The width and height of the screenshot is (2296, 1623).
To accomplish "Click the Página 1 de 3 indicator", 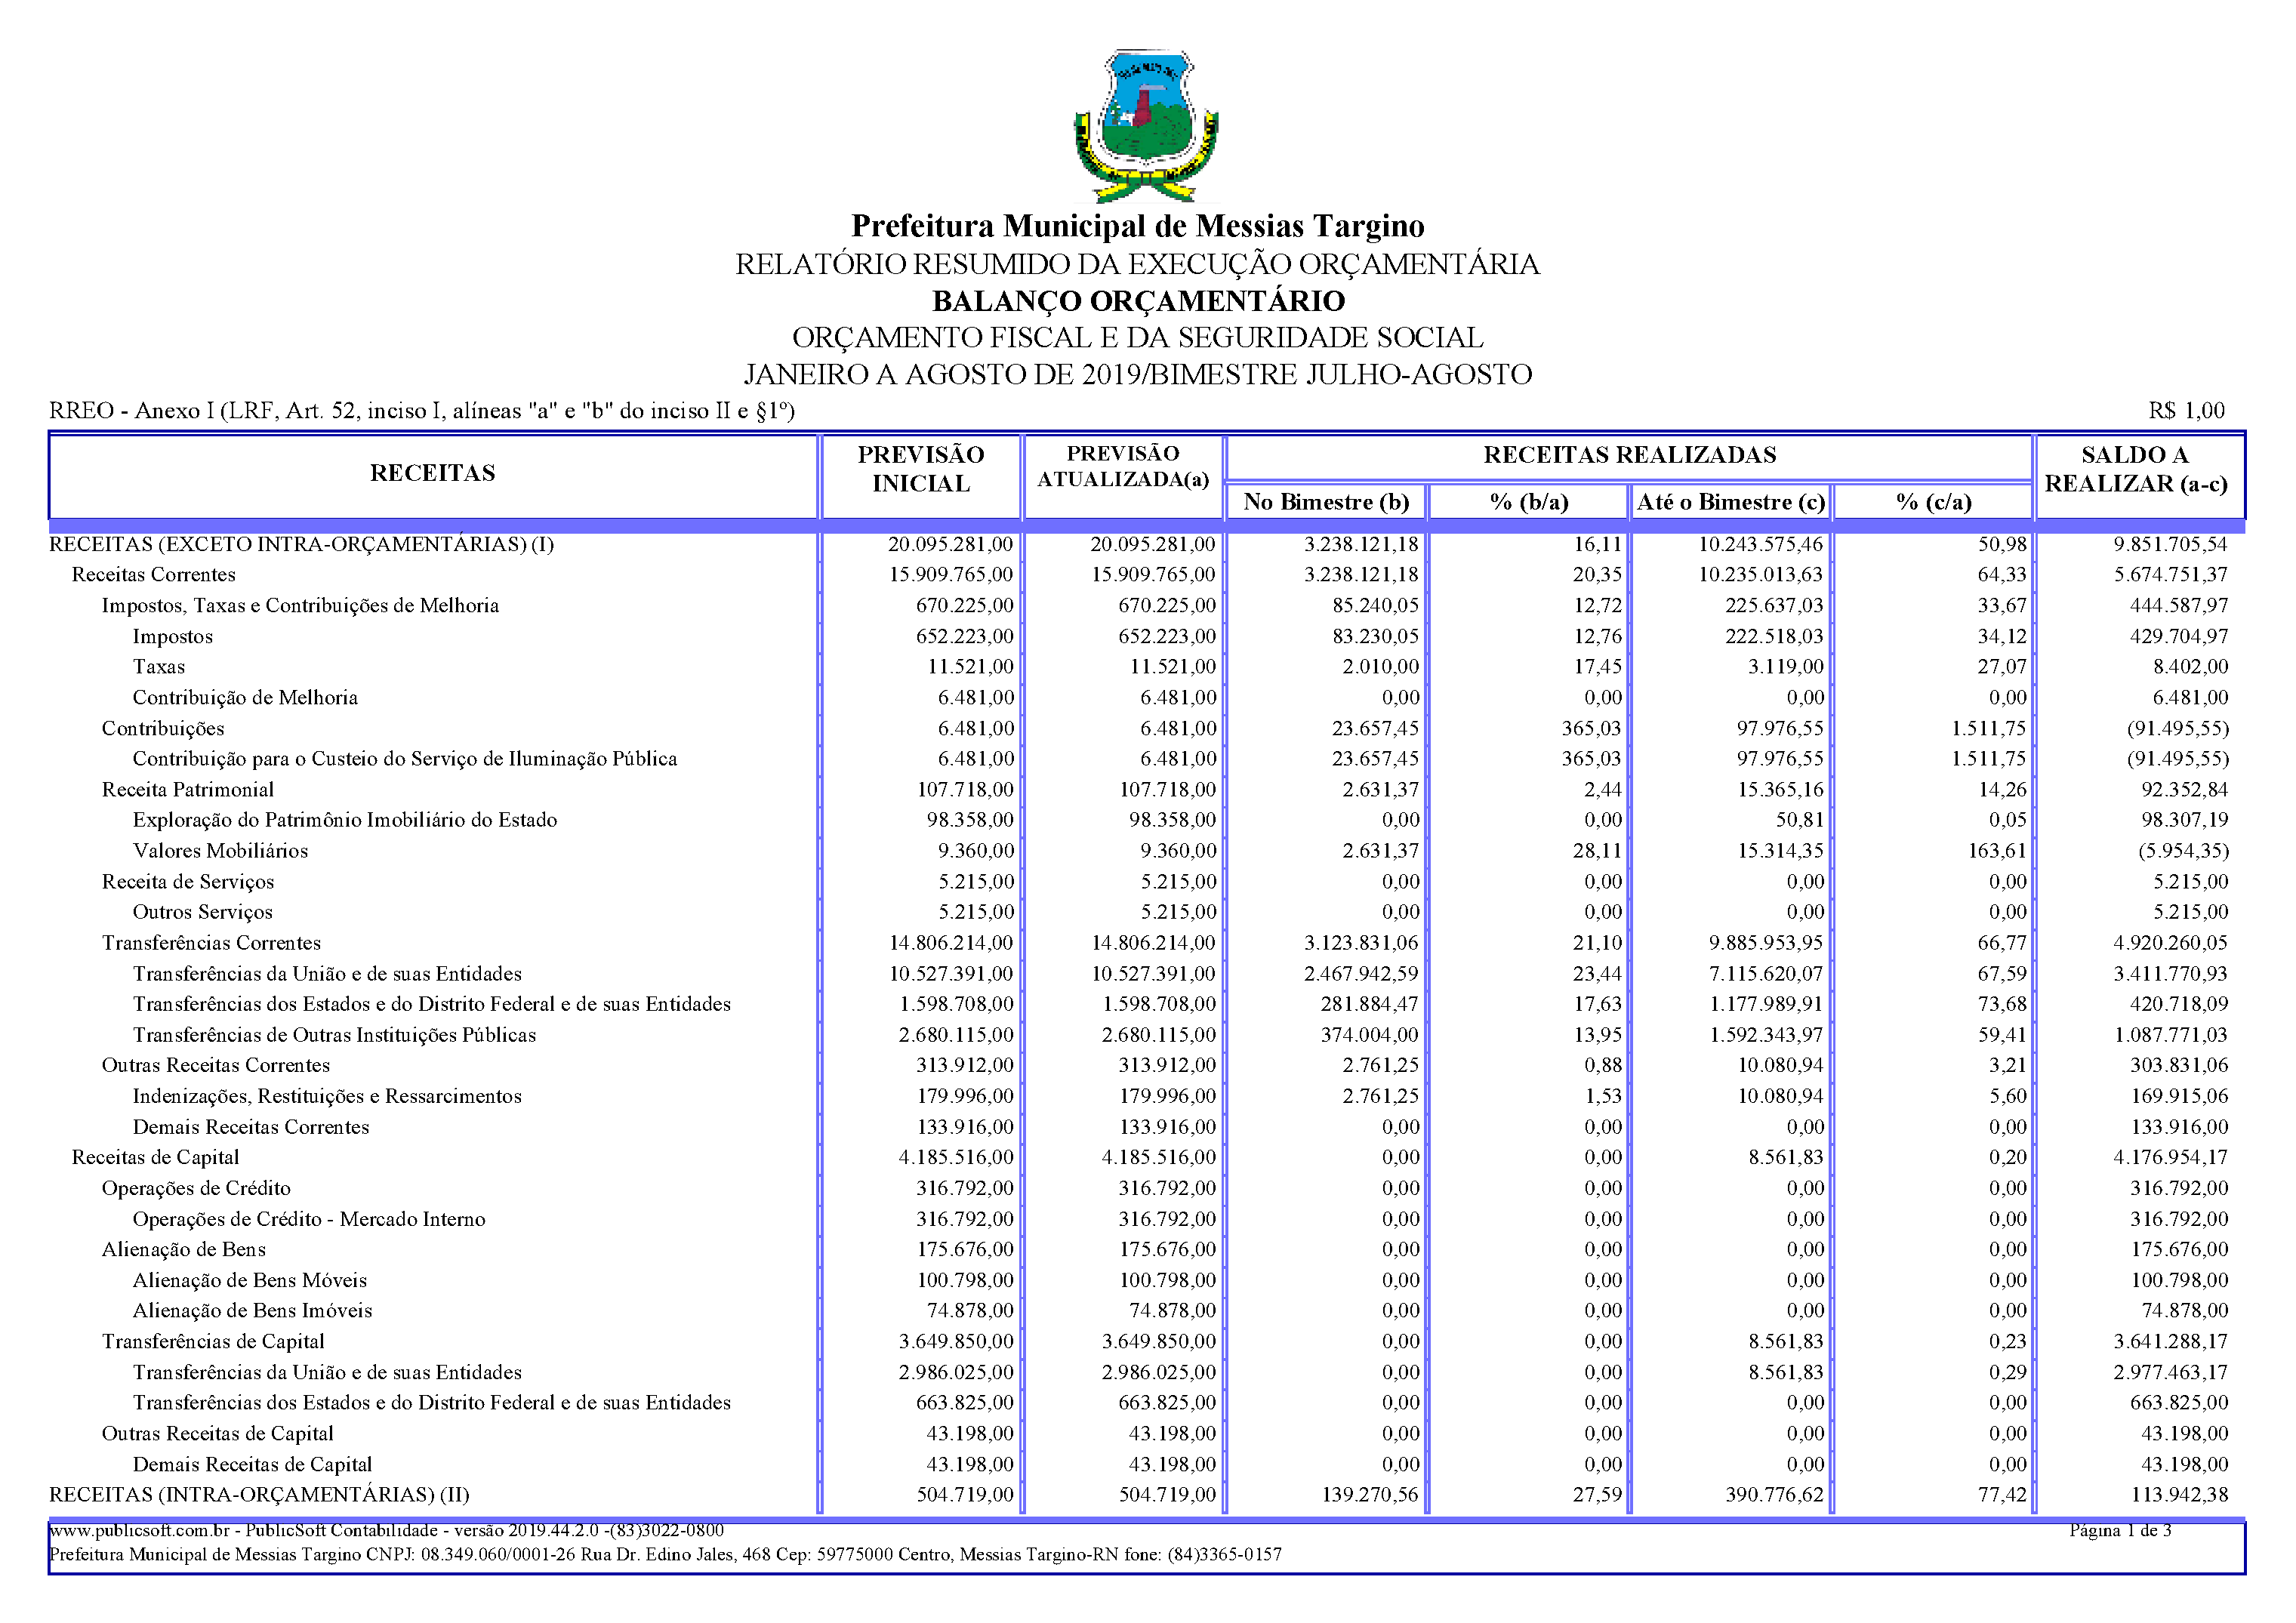I will point(2119,1530).
